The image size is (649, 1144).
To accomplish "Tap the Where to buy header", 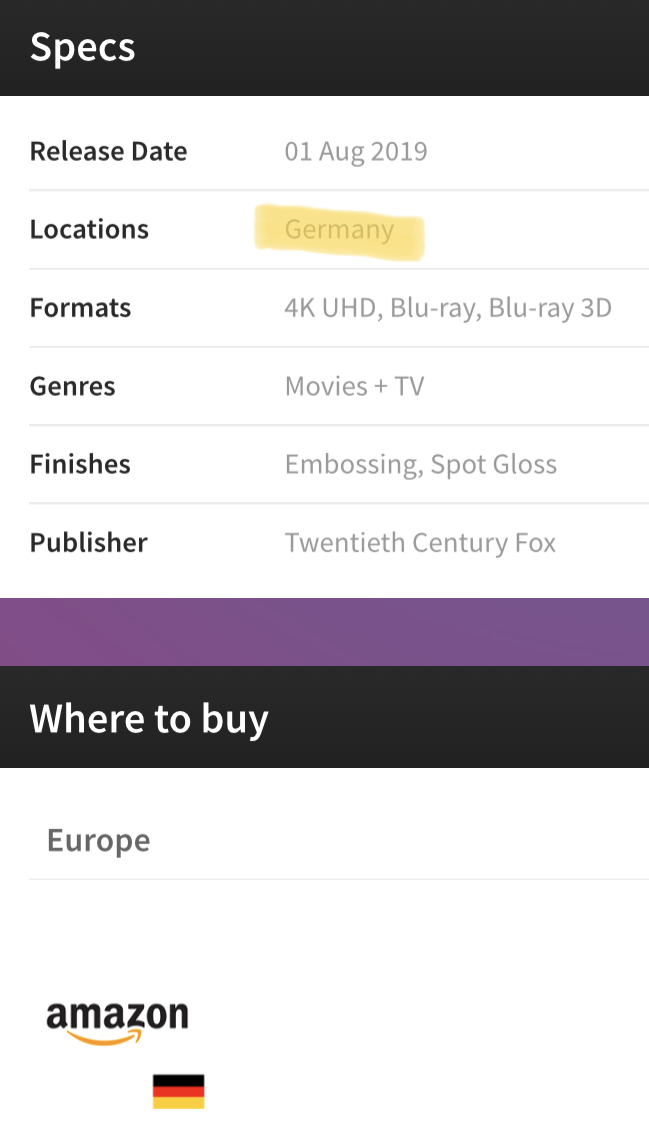I will pyautogui.click(x=149, y=719).
